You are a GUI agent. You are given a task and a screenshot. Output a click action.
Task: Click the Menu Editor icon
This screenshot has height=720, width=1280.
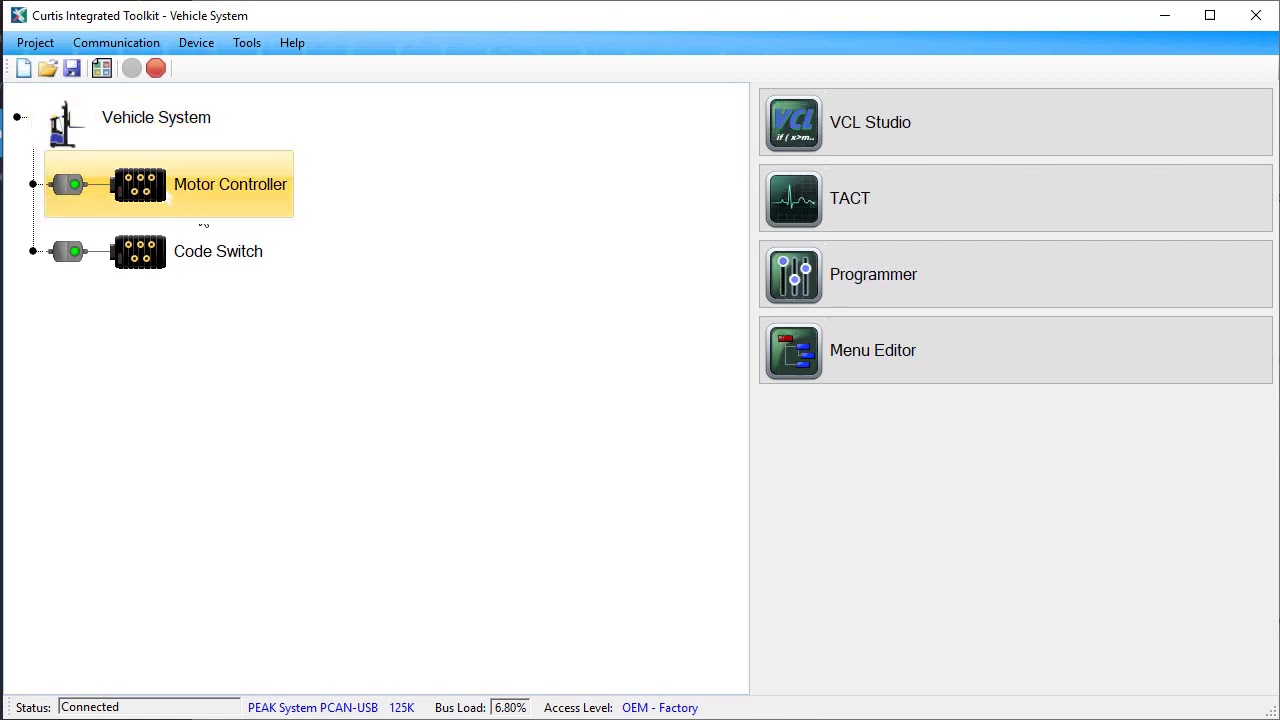794,351
